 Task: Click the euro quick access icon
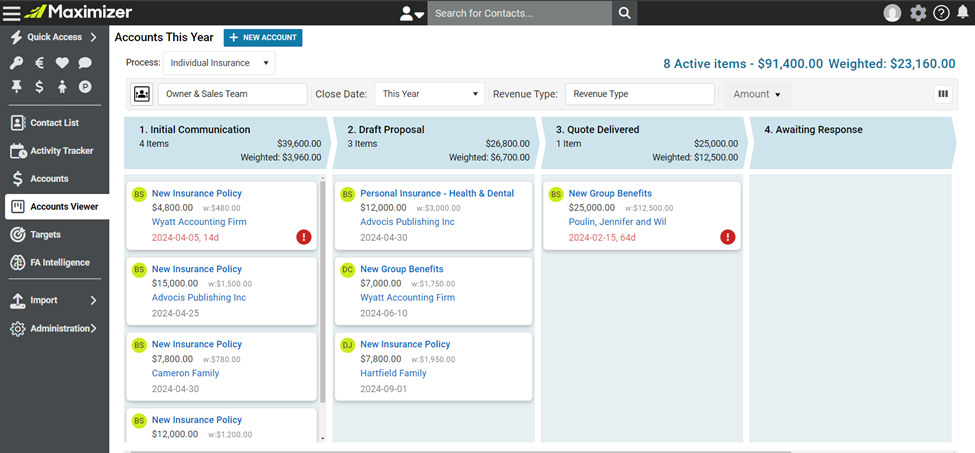[39, 63]
